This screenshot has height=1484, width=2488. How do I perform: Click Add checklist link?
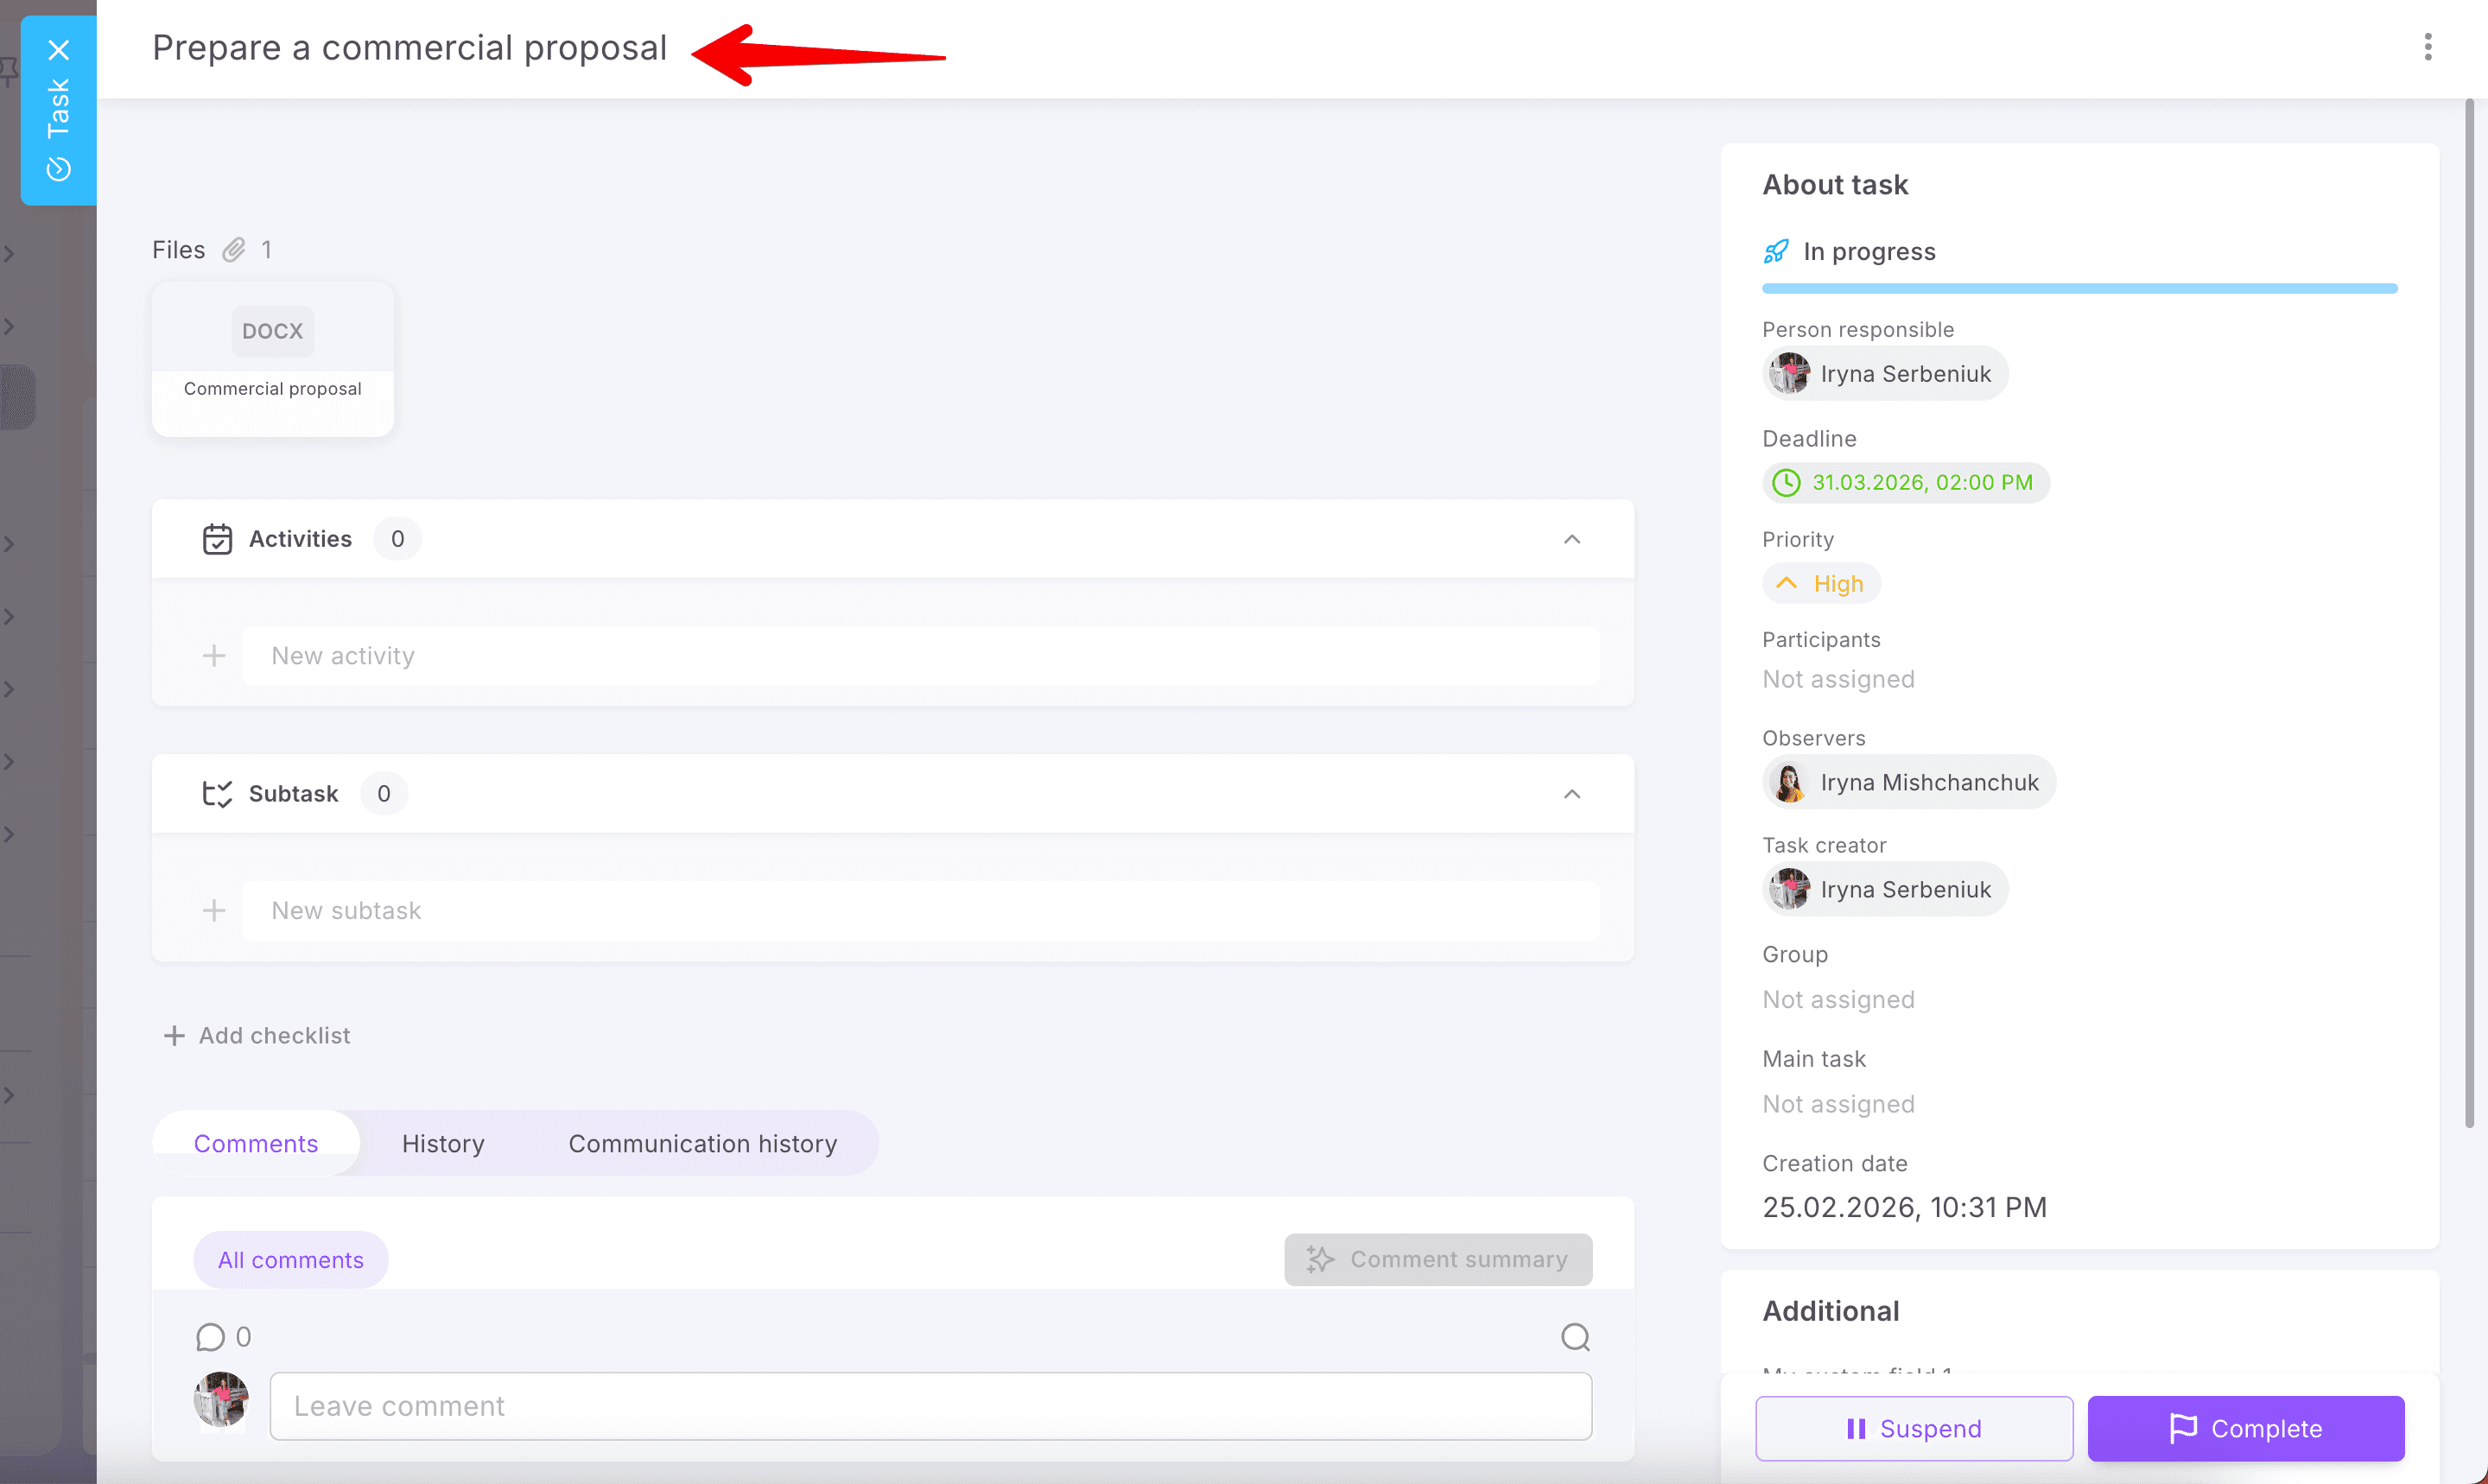(x=257, y=1035)
